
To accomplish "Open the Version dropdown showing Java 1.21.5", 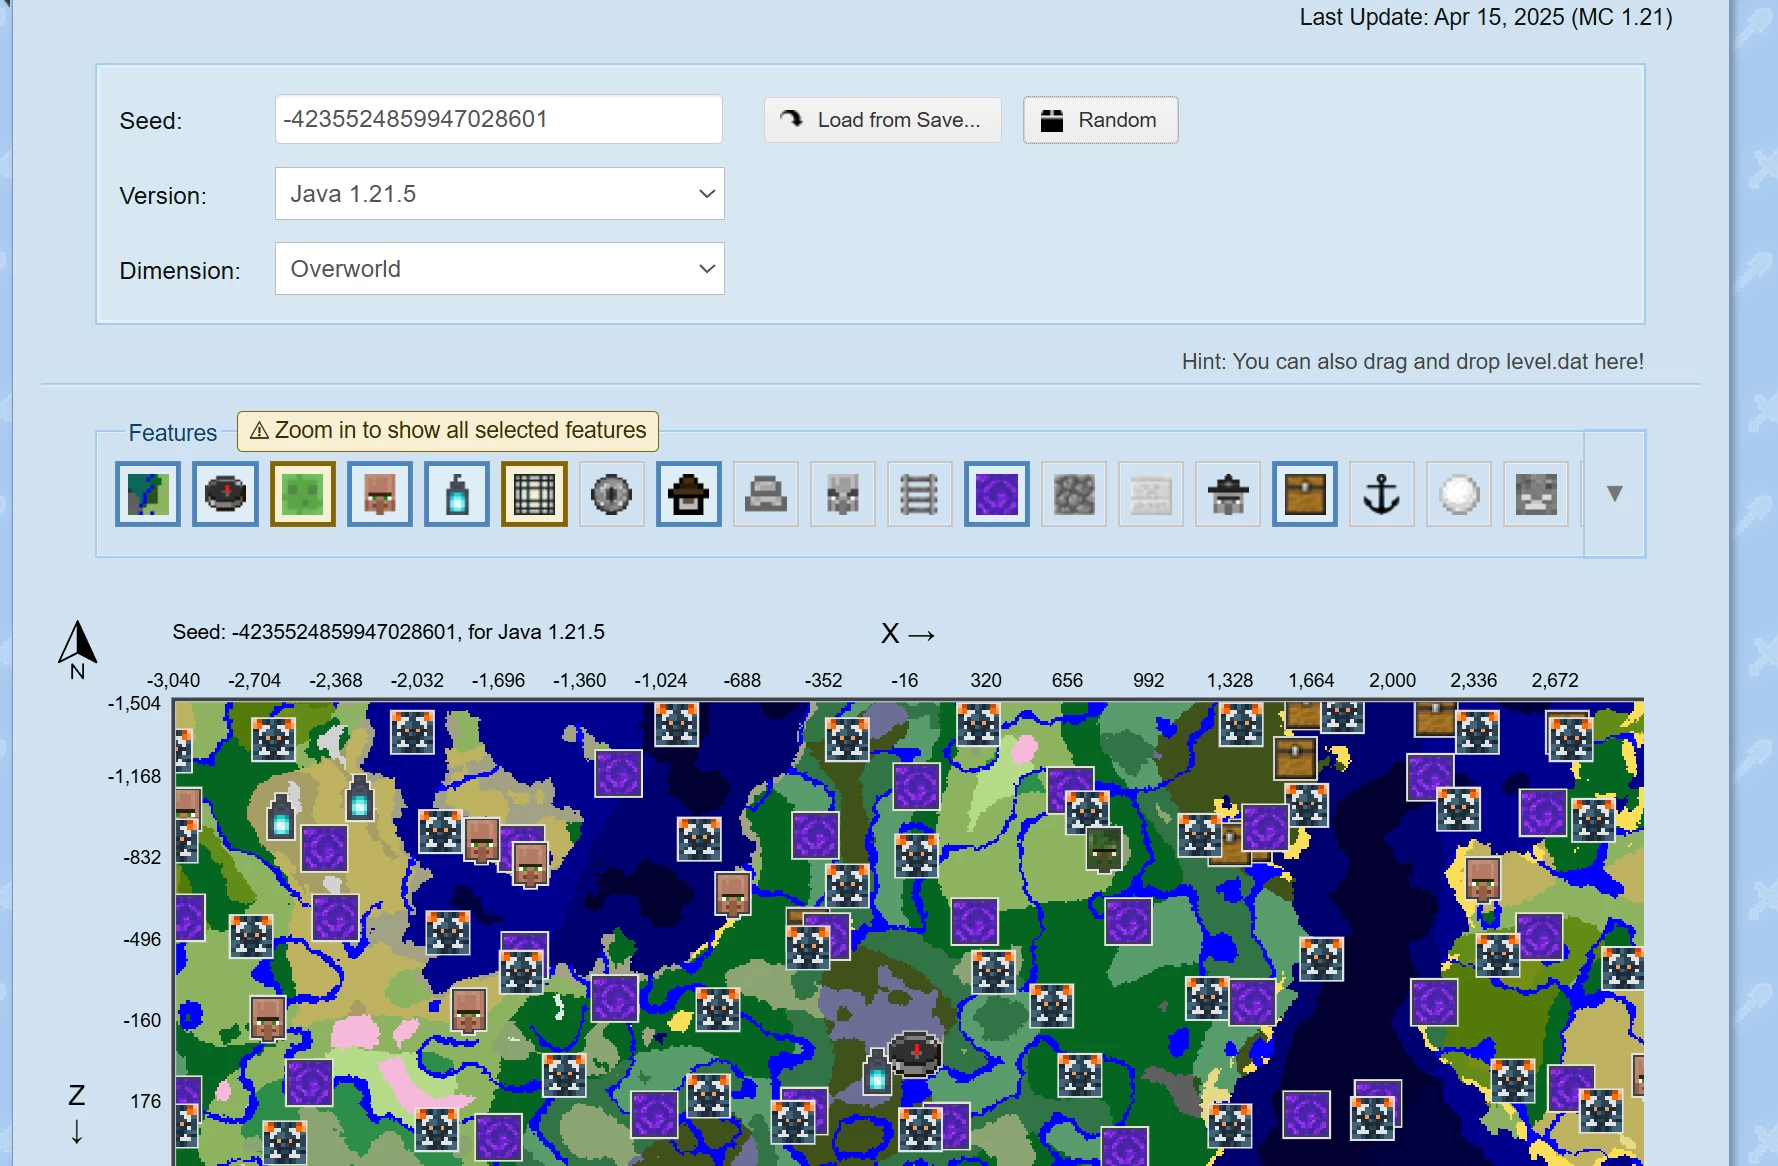I will 499,194.
